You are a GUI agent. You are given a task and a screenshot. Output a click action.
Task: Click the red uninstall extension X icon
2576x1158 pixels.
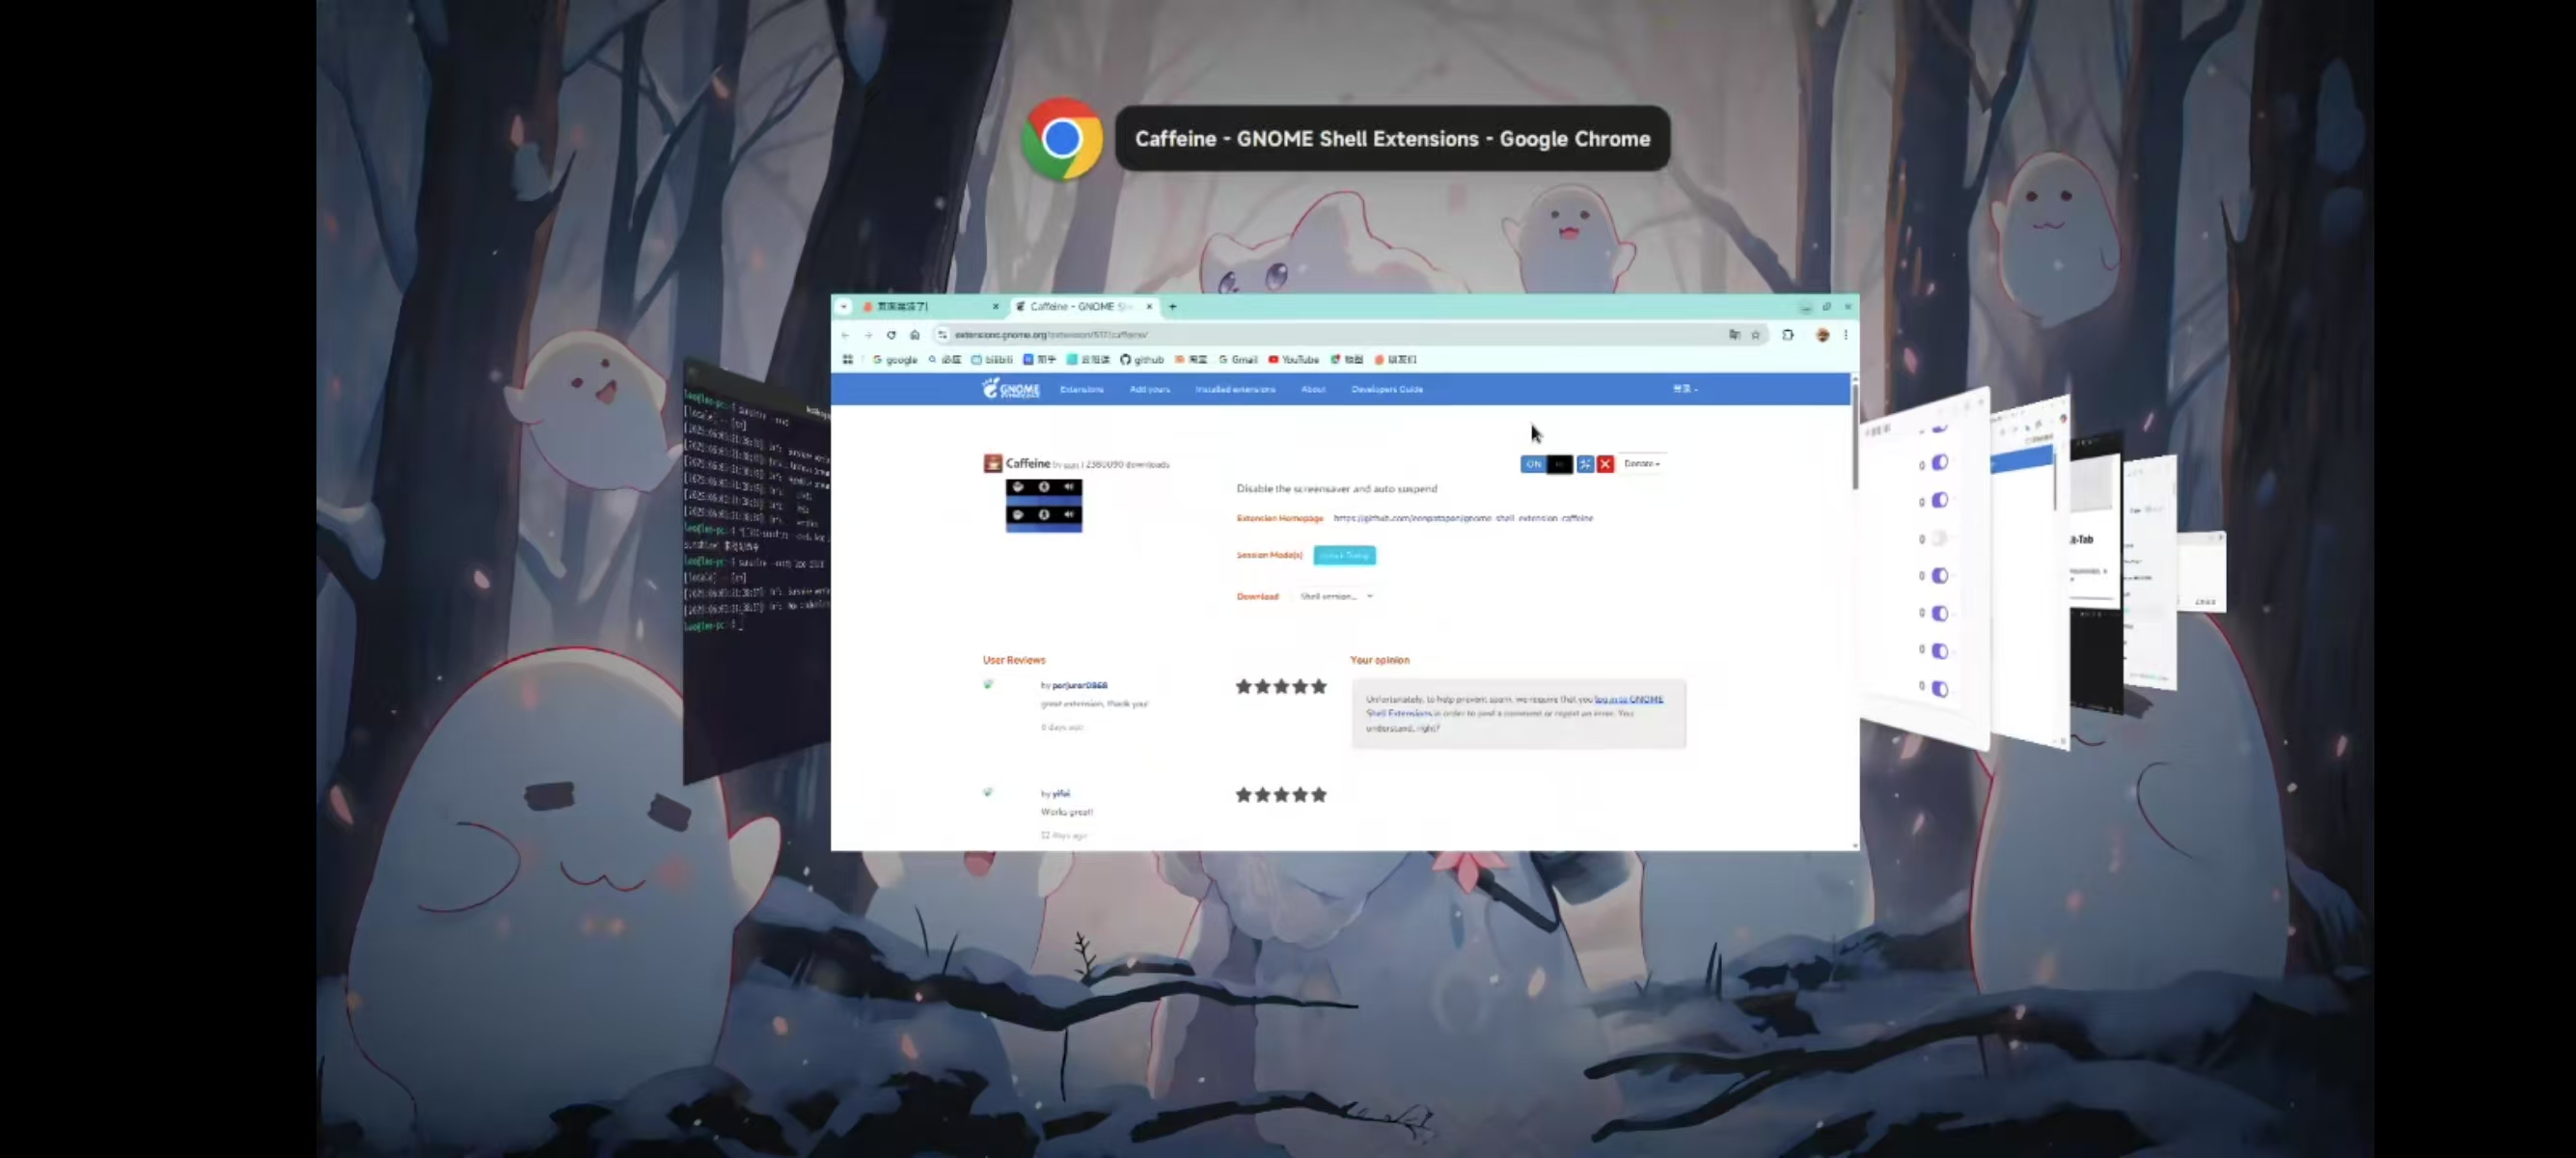[x=1605, y=464]
